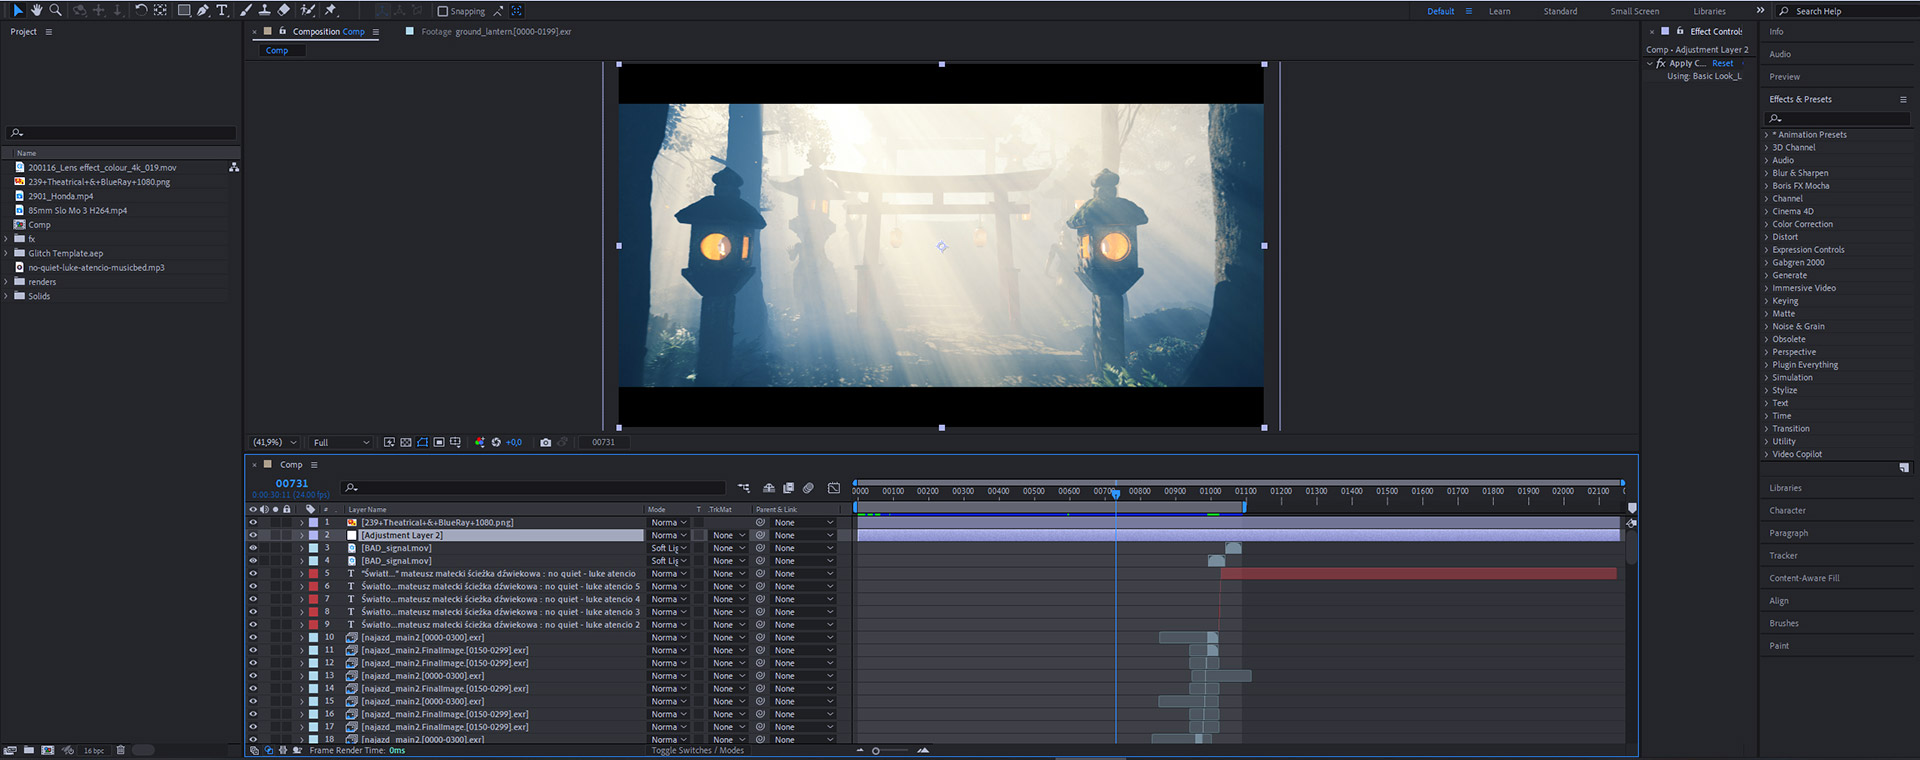Click the Show Channel RGB icon
The width and height of the screenshot is (1920, 760).
(480, 442)
